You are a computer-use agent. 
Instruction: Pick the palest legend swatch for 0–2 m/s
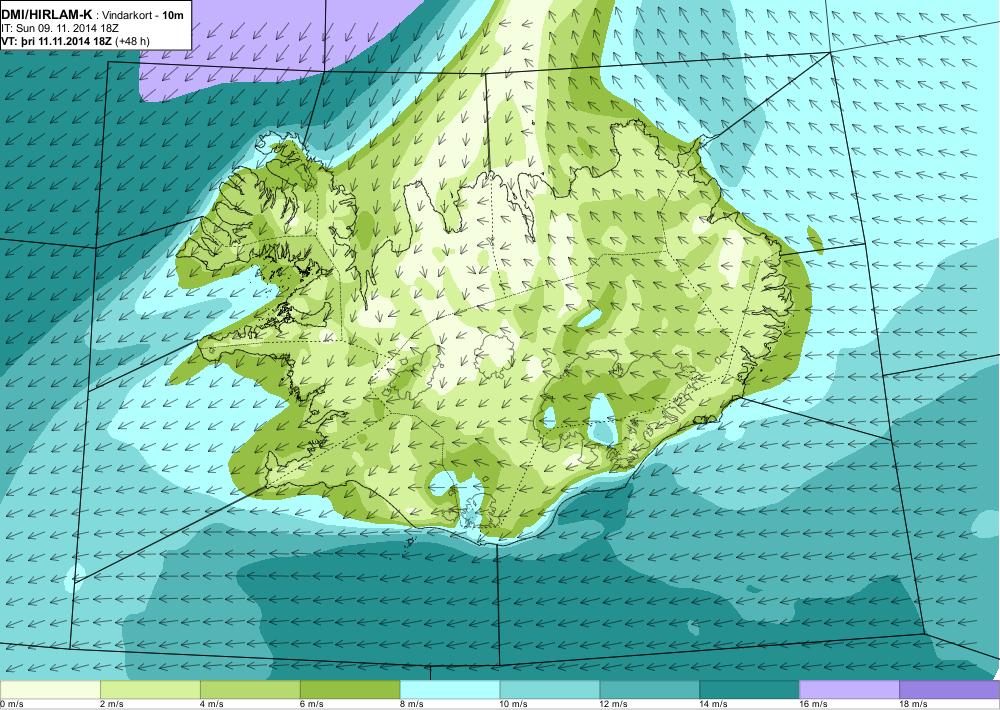[x=50, y=690]
